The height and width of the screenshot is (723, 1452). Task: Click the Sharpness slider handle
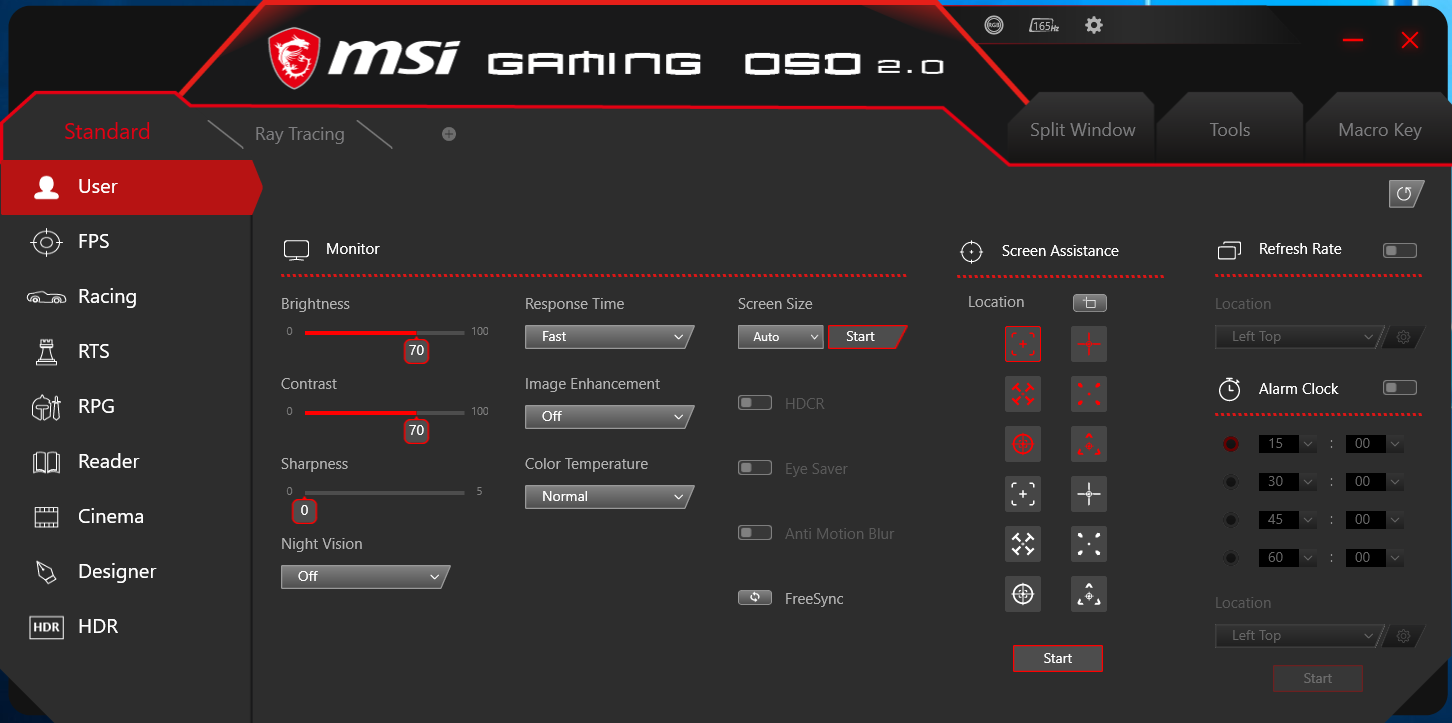pyautogui.click(x=305, y=510)
